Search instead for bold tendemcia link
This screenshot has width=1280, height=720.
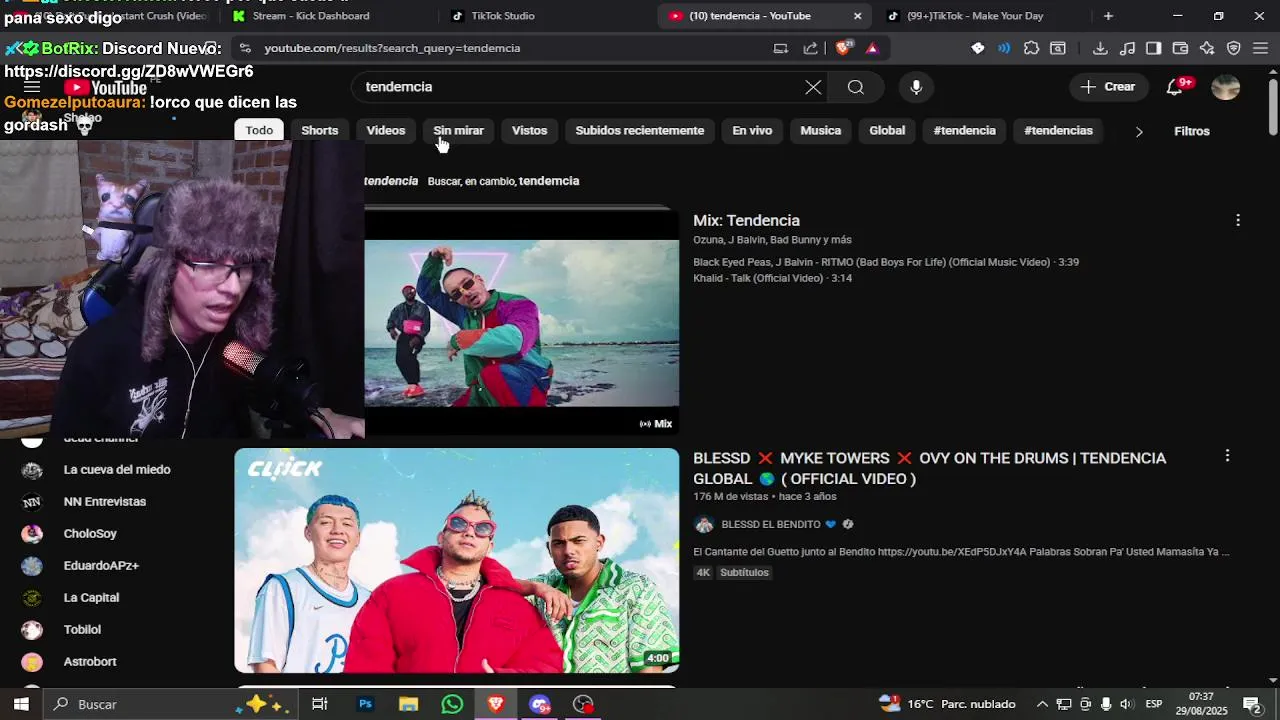click(x=549, y=181)
